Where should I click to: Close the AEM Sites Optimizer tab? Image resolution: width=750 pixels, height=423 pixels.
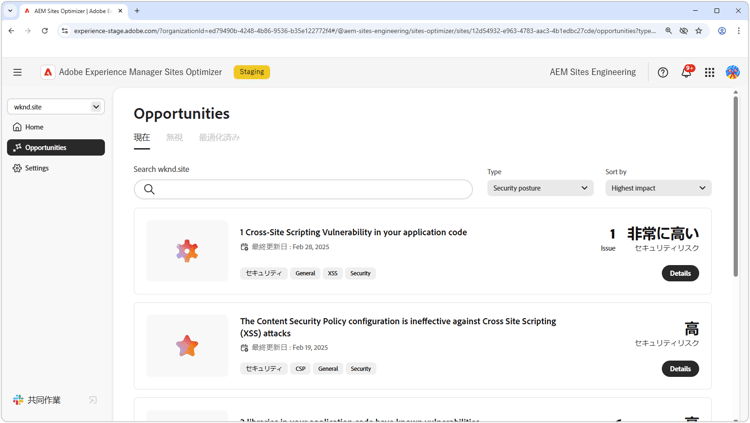[120, 11]
